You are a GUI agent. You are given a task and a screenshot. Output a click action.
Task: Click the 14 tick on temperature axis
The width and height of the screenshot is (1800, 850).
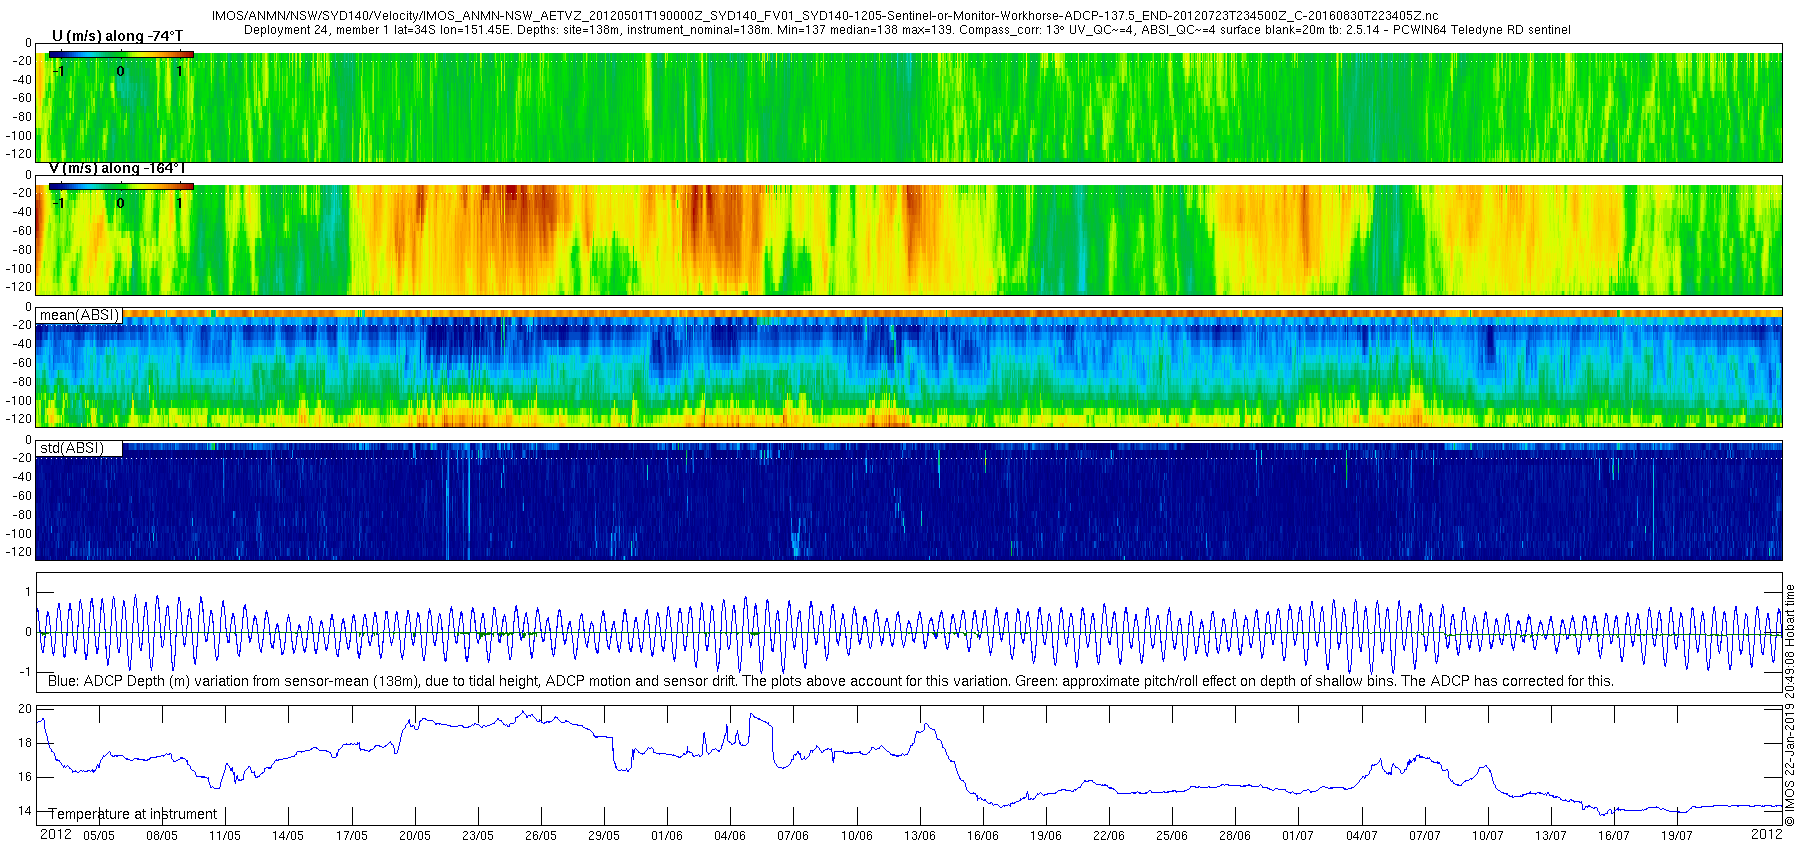tap(25, 811)
